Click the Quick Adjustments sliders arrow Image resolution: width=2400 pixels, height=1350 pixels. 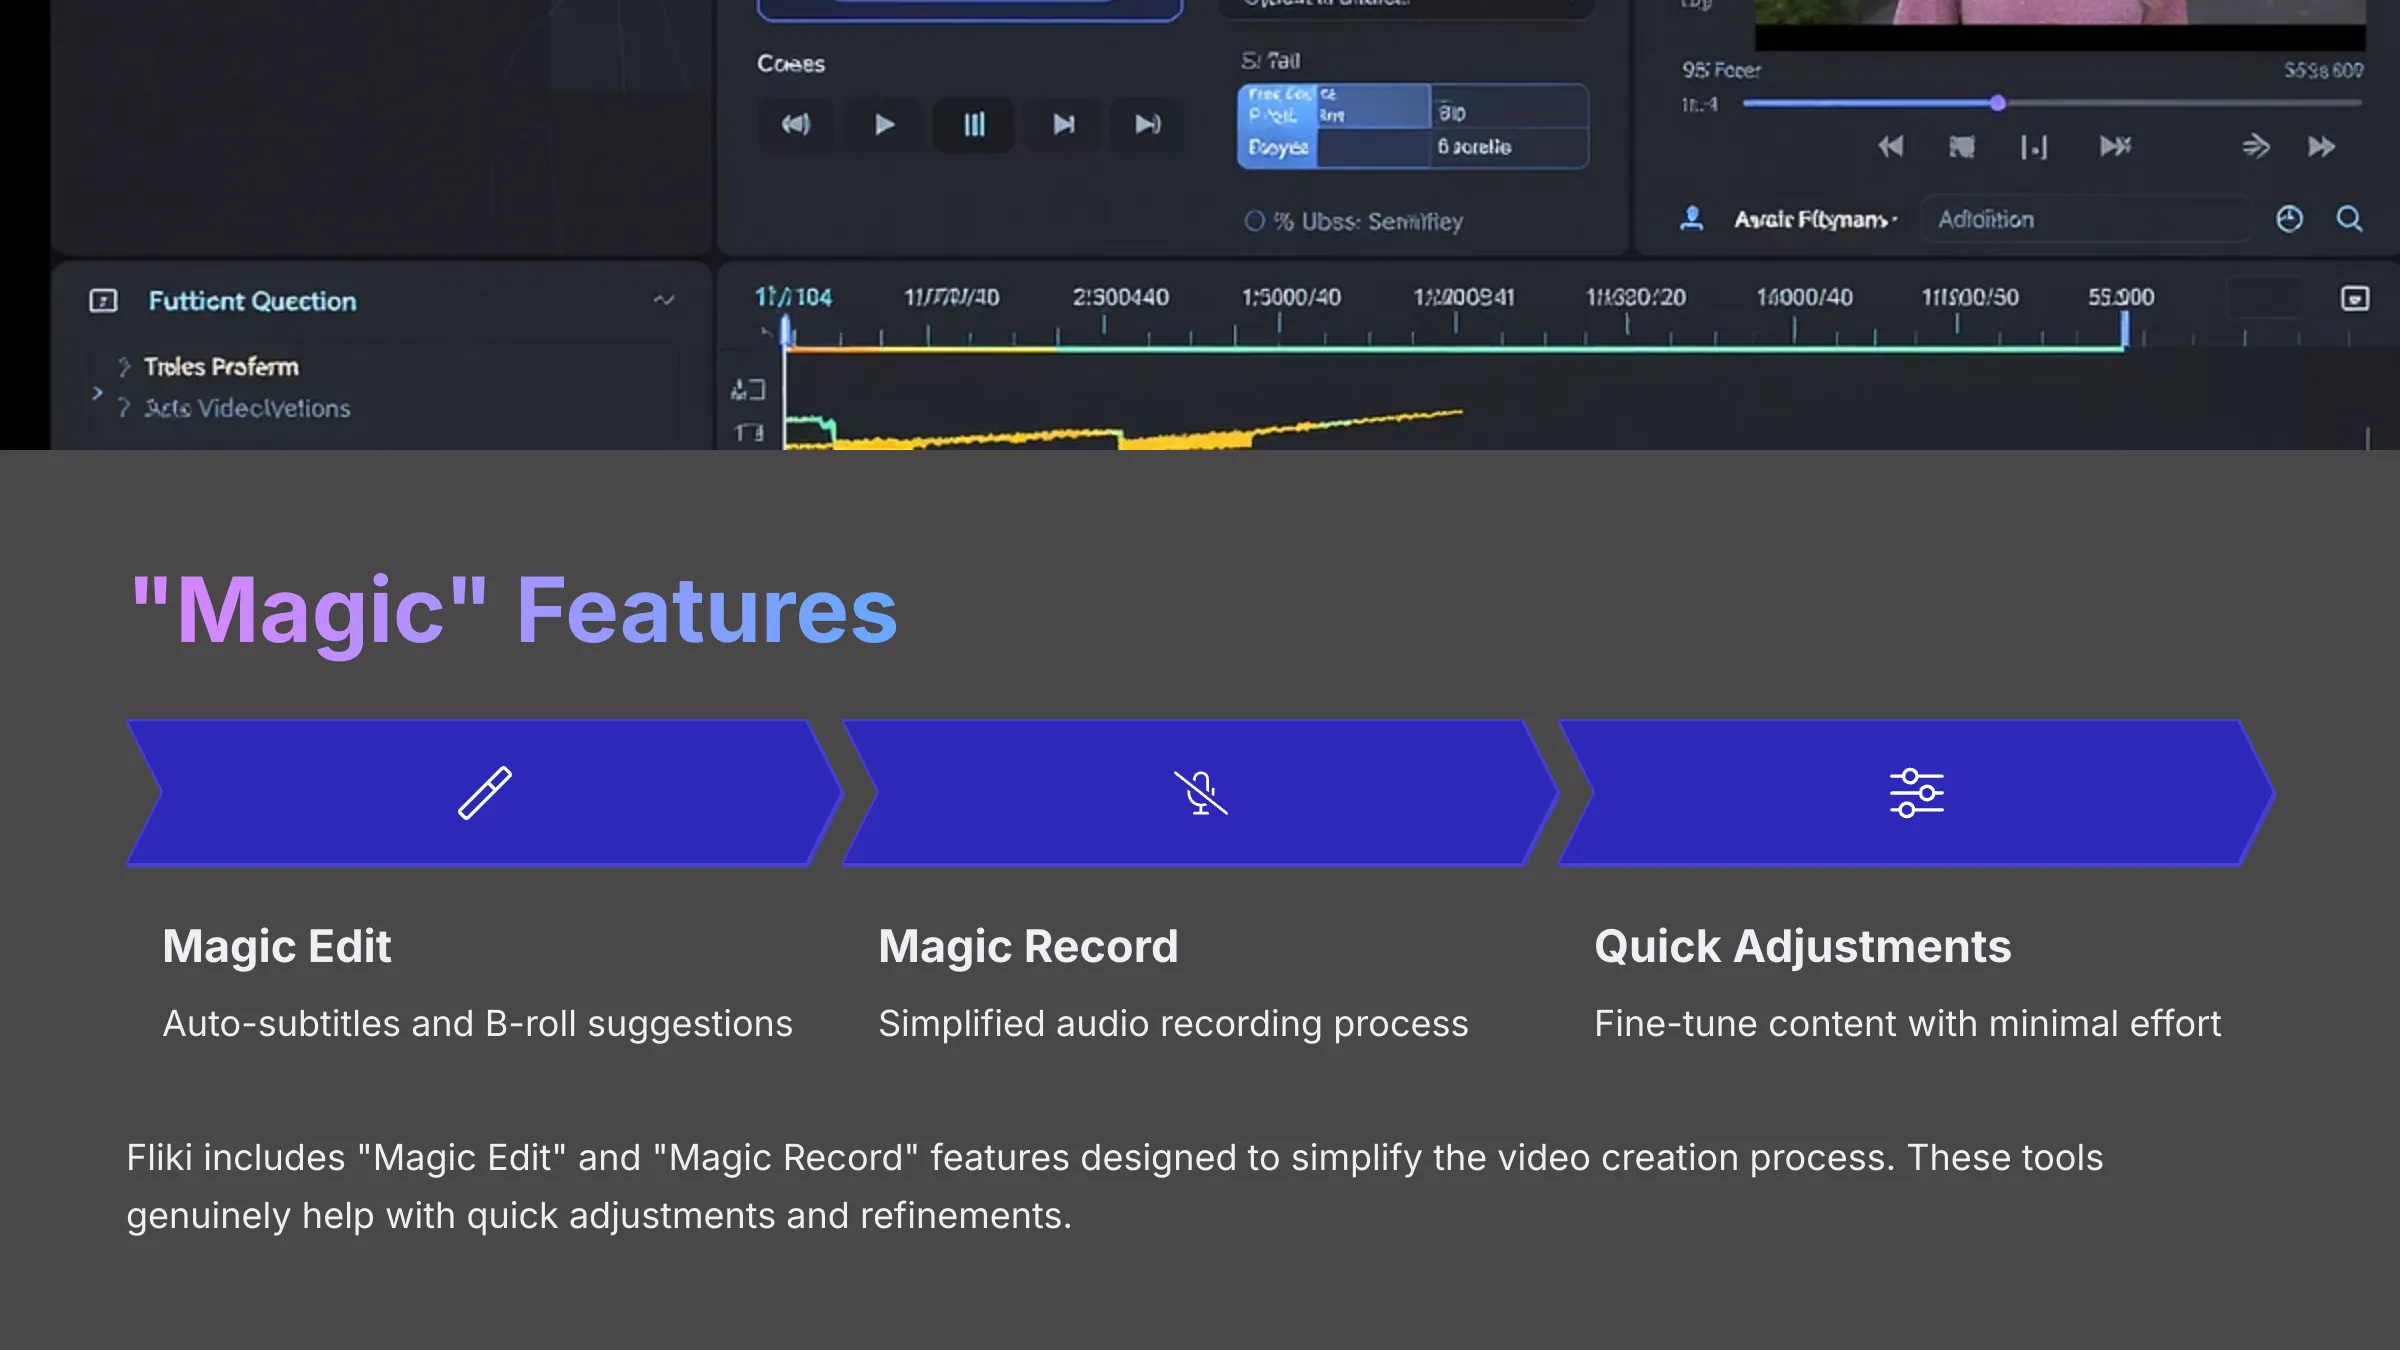coord(1916,792)
